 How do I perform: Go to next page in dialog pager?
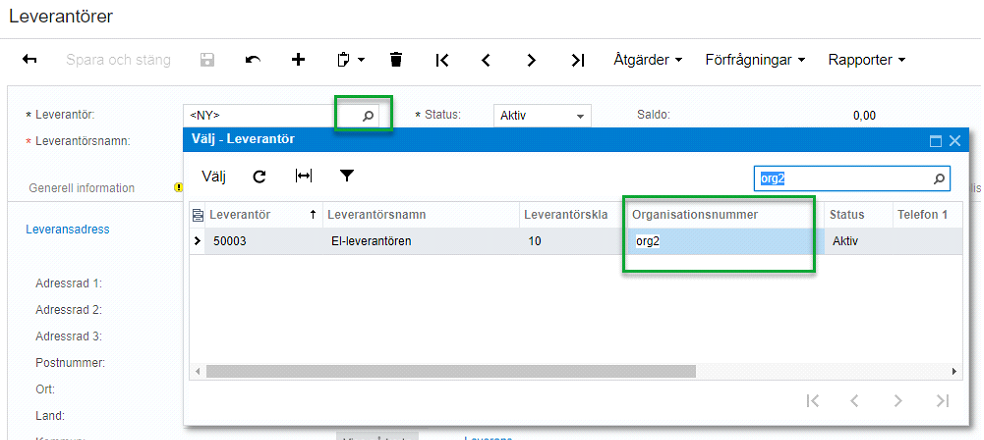coord(898,401)
